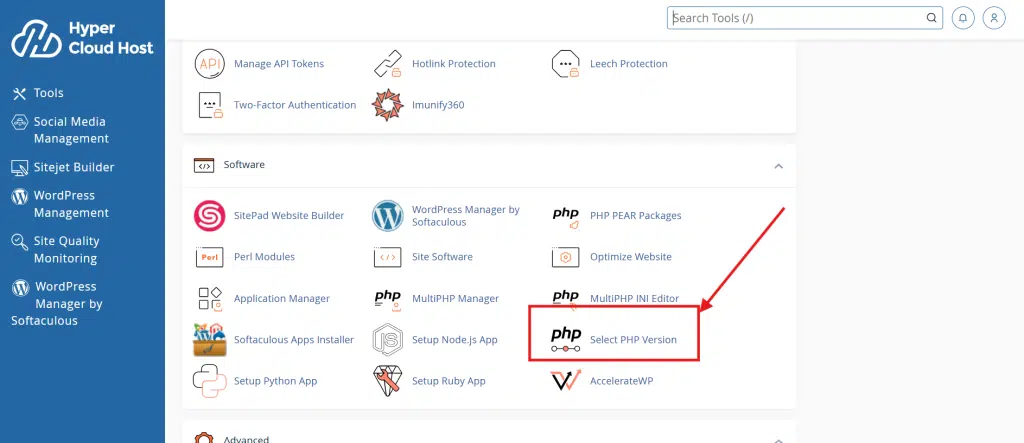The width and height of the screenshot is (1024, 443).
Task: Open the SitePad Website Builder link
Action: point(289,216)
